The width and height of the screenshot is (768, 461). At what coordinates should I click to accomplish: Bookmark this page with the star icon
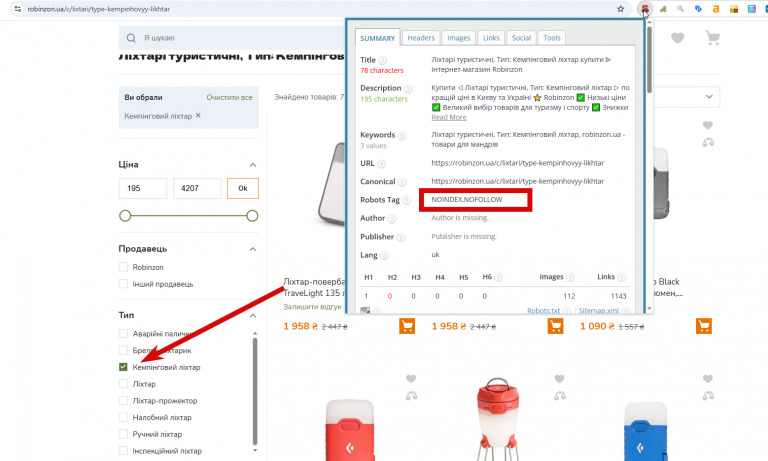click(621, 9)
